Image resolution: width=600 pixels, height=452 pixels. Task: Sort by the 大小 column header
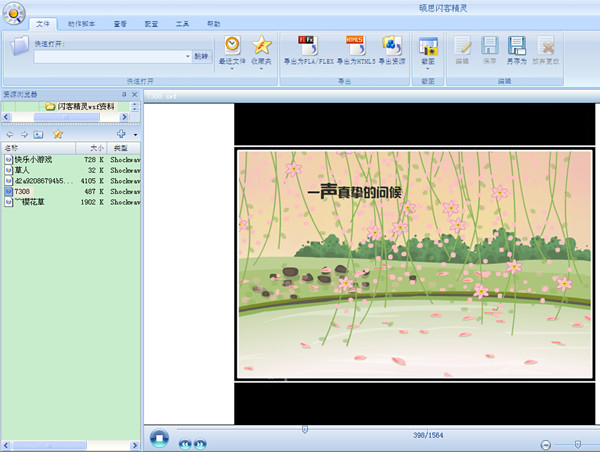click(x=91, y=148)
